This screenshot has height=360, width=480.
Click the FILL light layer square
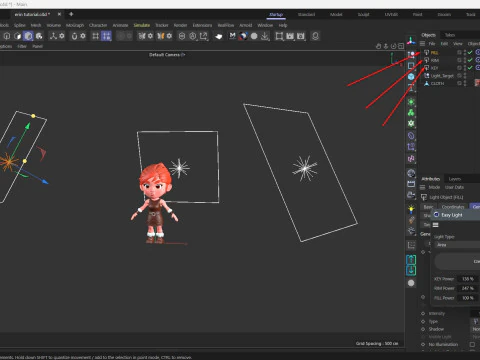pos(459,53)
